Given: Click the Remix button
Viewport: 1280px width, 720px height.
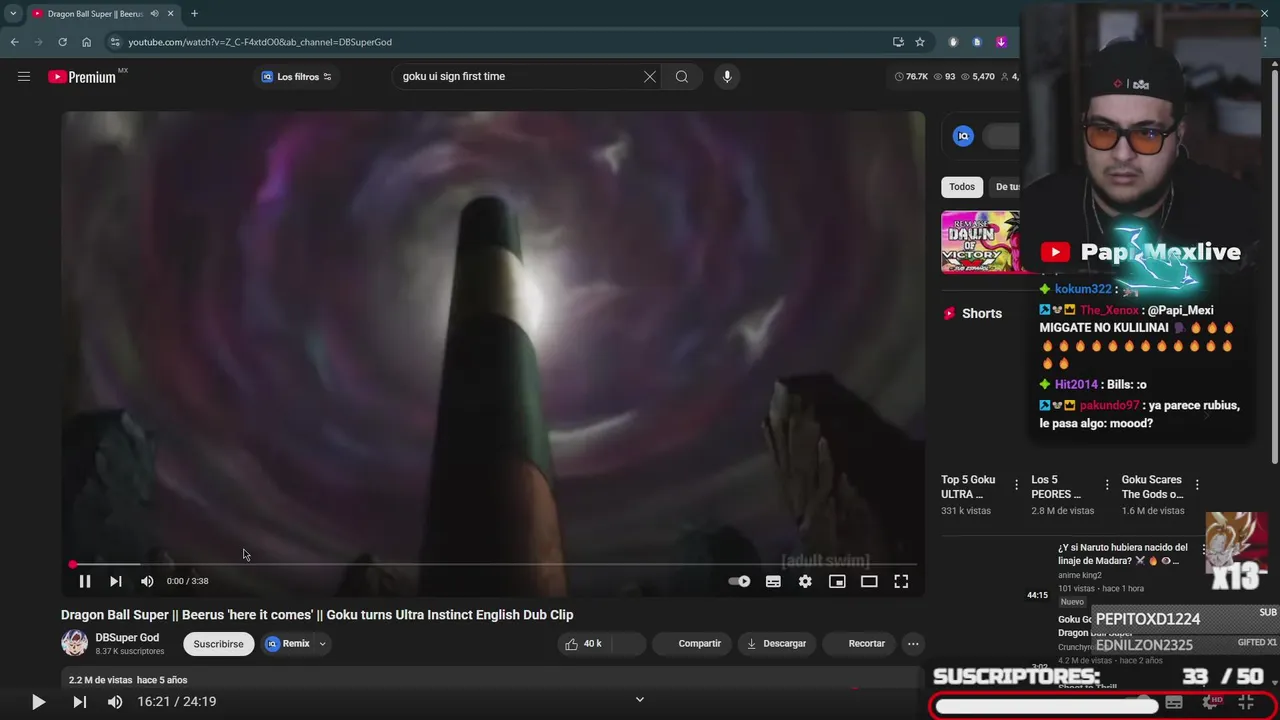Looking at the screenshot, I should coord(289,644).
